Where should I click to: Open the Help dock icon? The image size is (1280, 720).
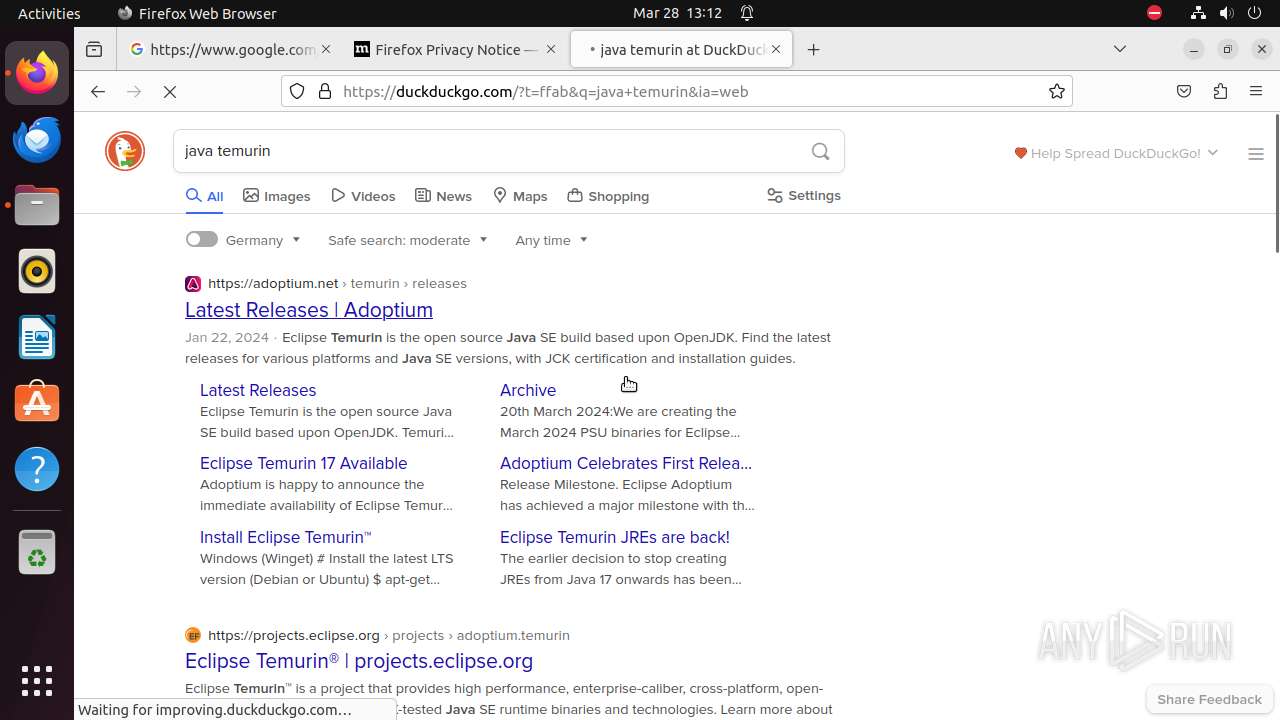37,469
